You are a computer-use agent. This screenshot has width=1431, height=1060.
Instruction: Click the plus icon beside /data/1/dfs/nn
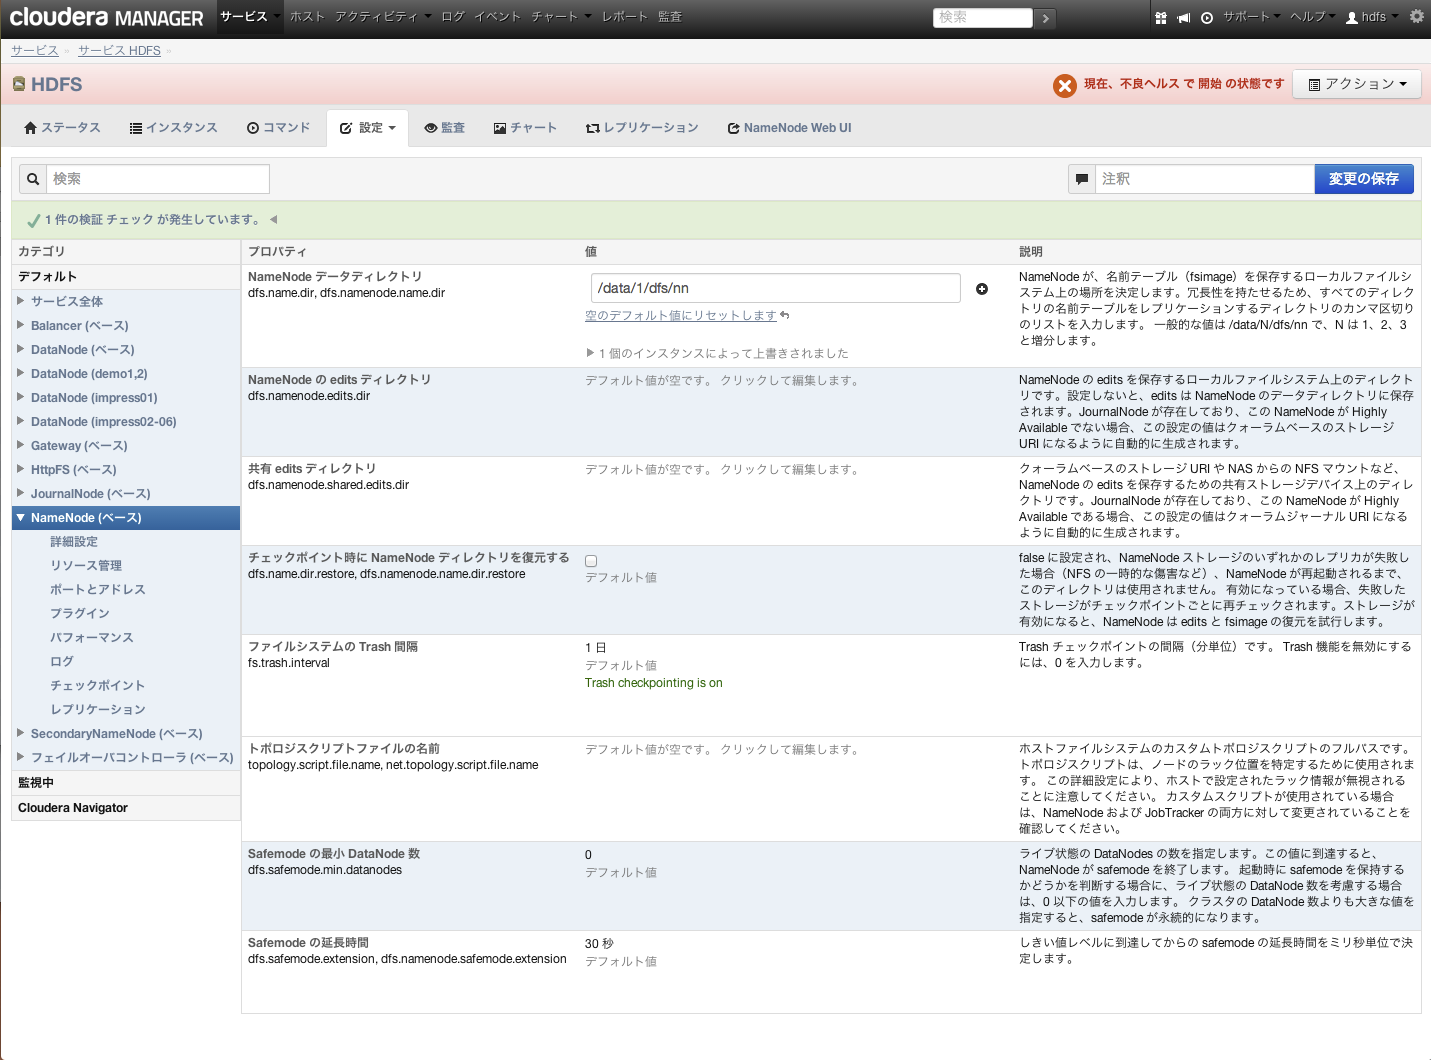(x=982, y=289)
